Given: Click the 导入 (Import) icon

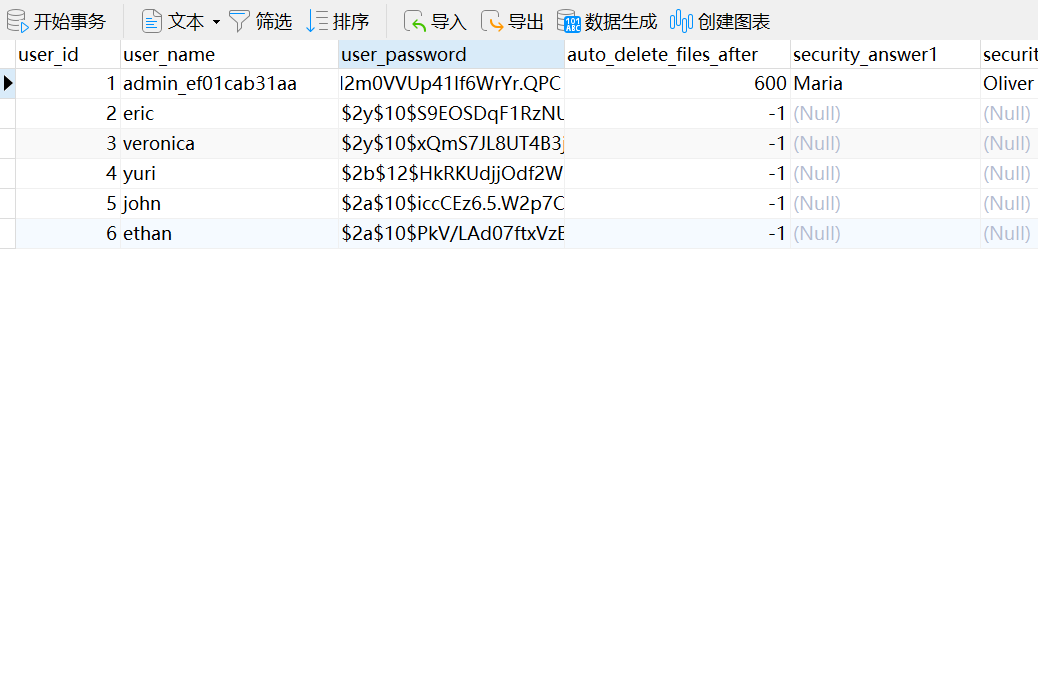Looking at the screenshot, I should click(x=415, y=21).
